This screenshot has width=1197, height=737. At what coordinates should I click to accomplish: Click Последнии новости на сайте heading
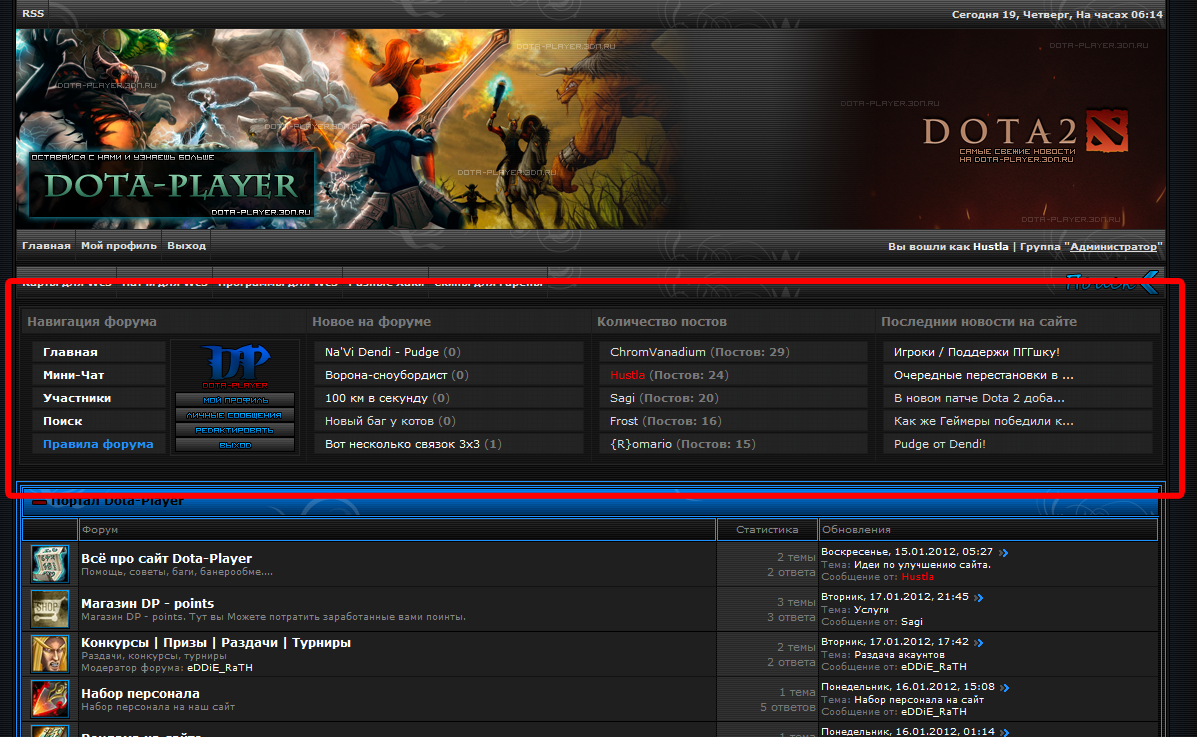pyautogui.click(x=979, y=322)
